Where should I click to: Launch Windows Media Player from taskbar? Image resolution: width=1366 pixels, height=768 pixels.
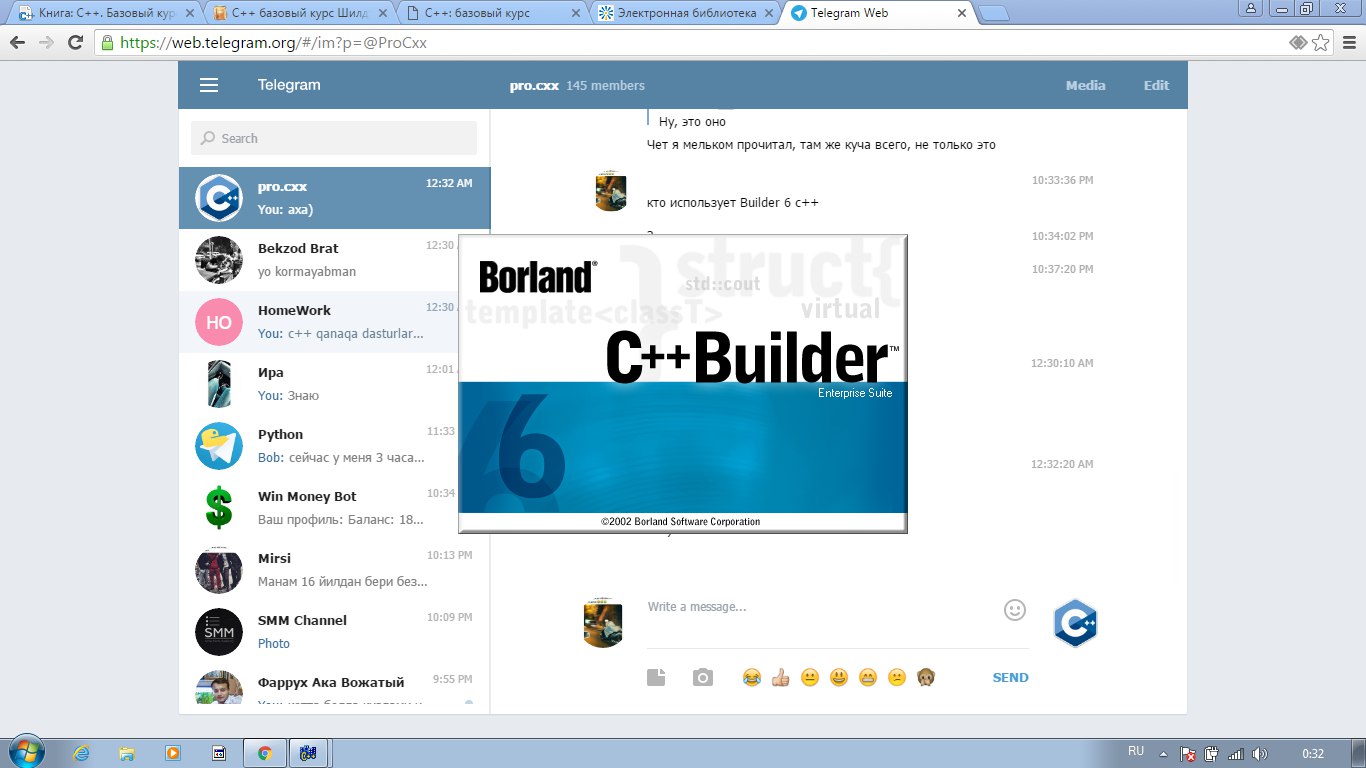tap(173, 753)
